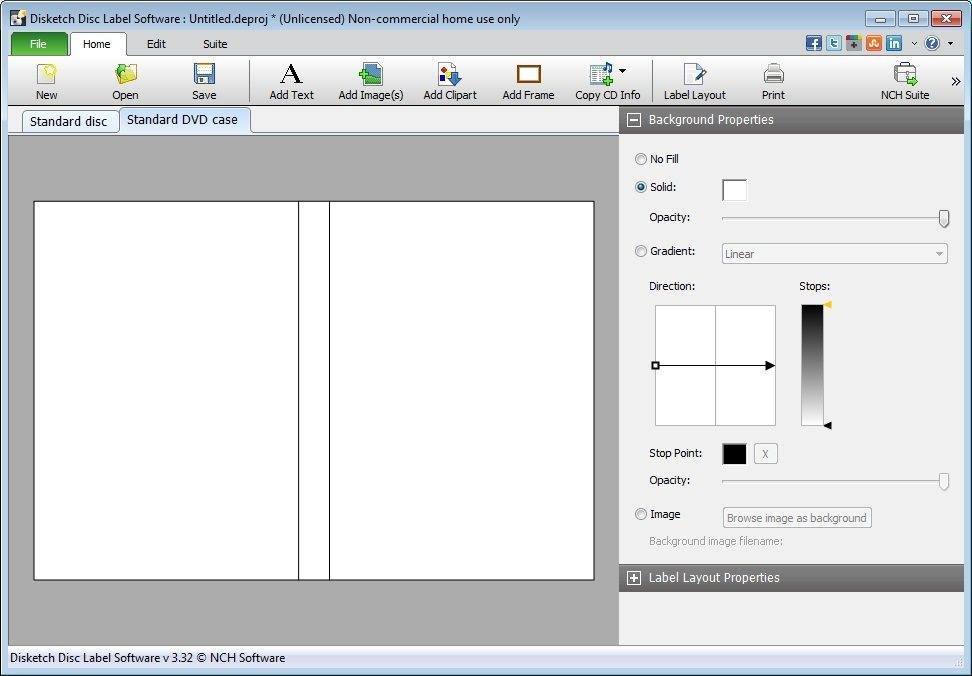The width and height of the screenshot is (972, 676).
Task: Open the Stop Point color swatch
Action: click(734, 453)
